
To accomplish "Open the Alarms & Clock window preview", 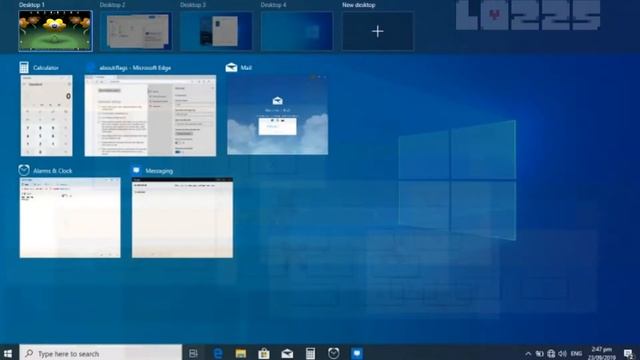I will click(x=70, y=218).
